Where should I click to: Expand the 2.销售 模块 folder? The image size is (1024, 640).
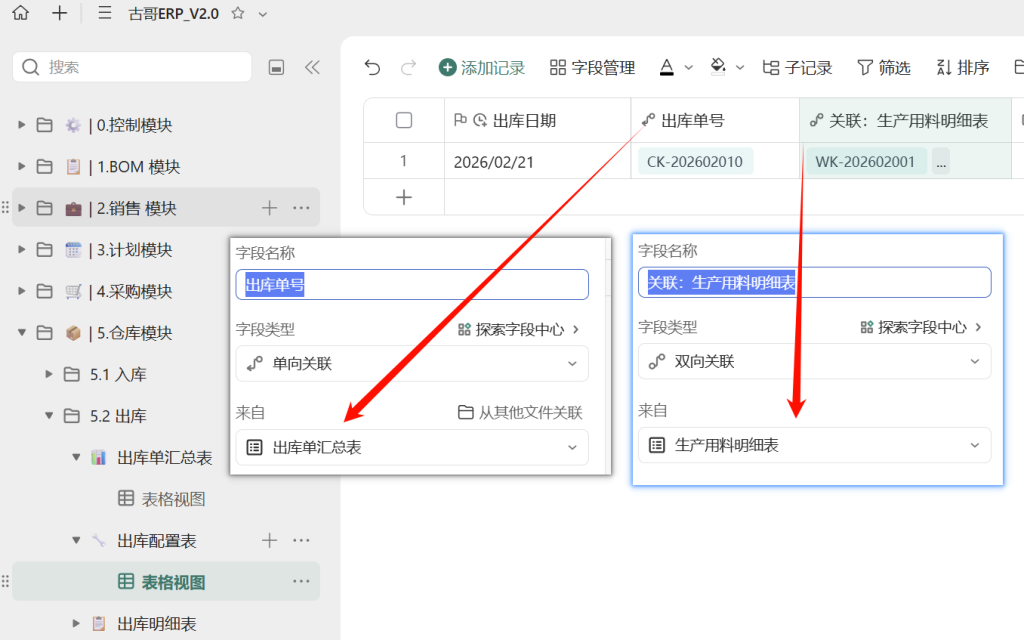point(22,208)
